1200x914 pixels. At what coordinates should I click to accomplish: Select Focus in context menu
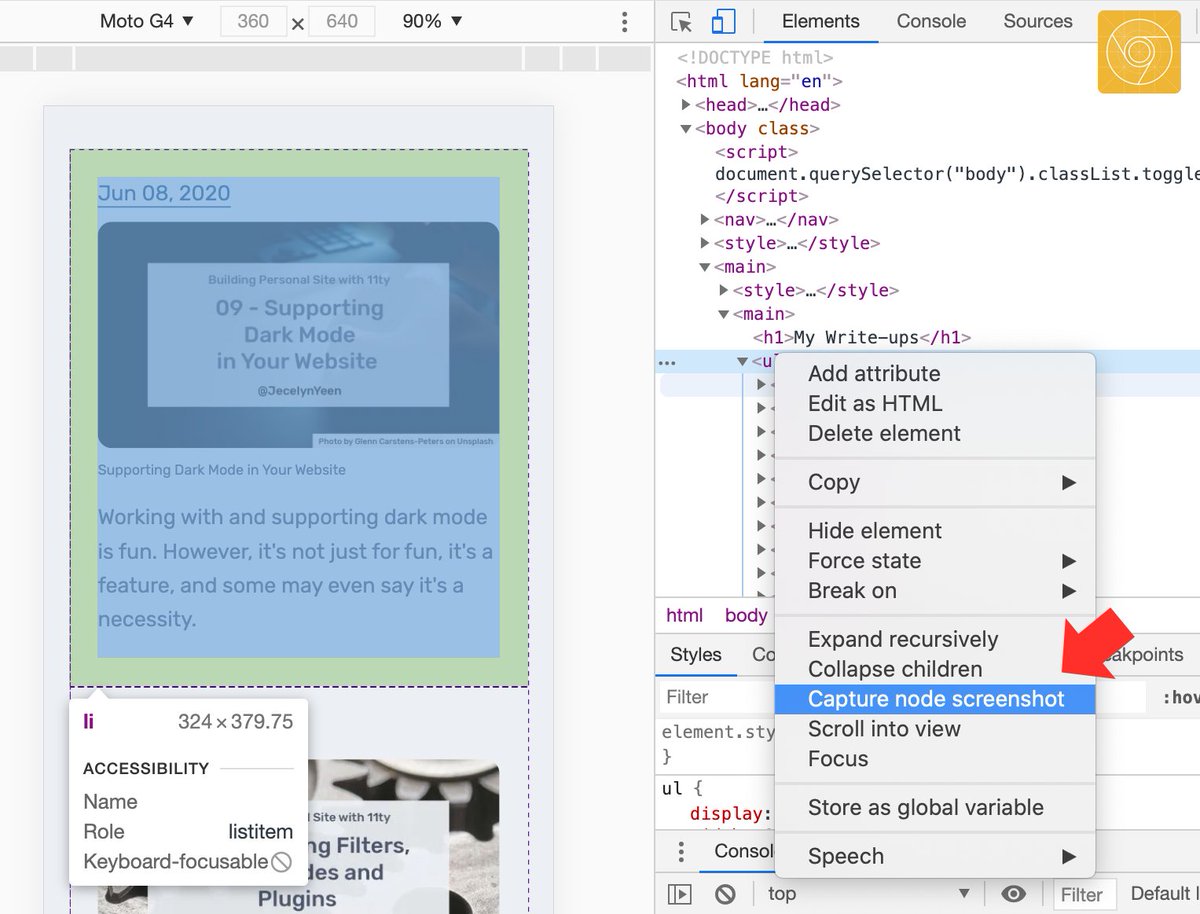point(936,759)
